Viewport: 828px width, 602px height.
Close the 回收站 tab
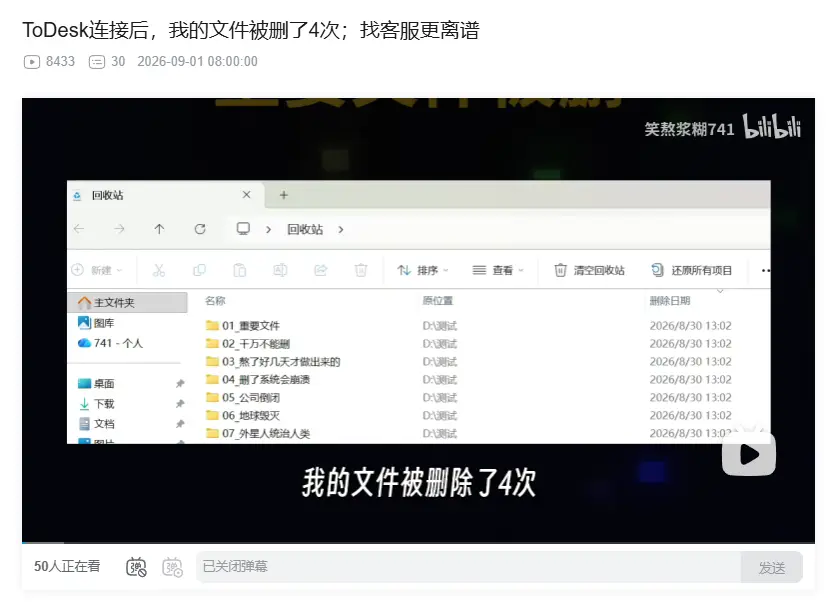(x=246, y=195)
